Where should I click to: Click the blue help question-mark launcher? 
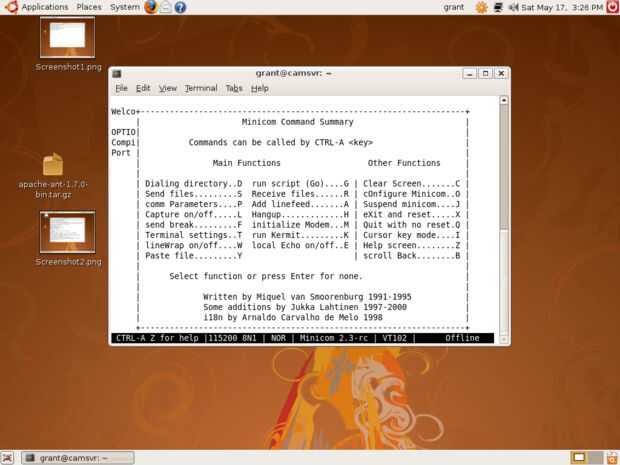[180, 7]
